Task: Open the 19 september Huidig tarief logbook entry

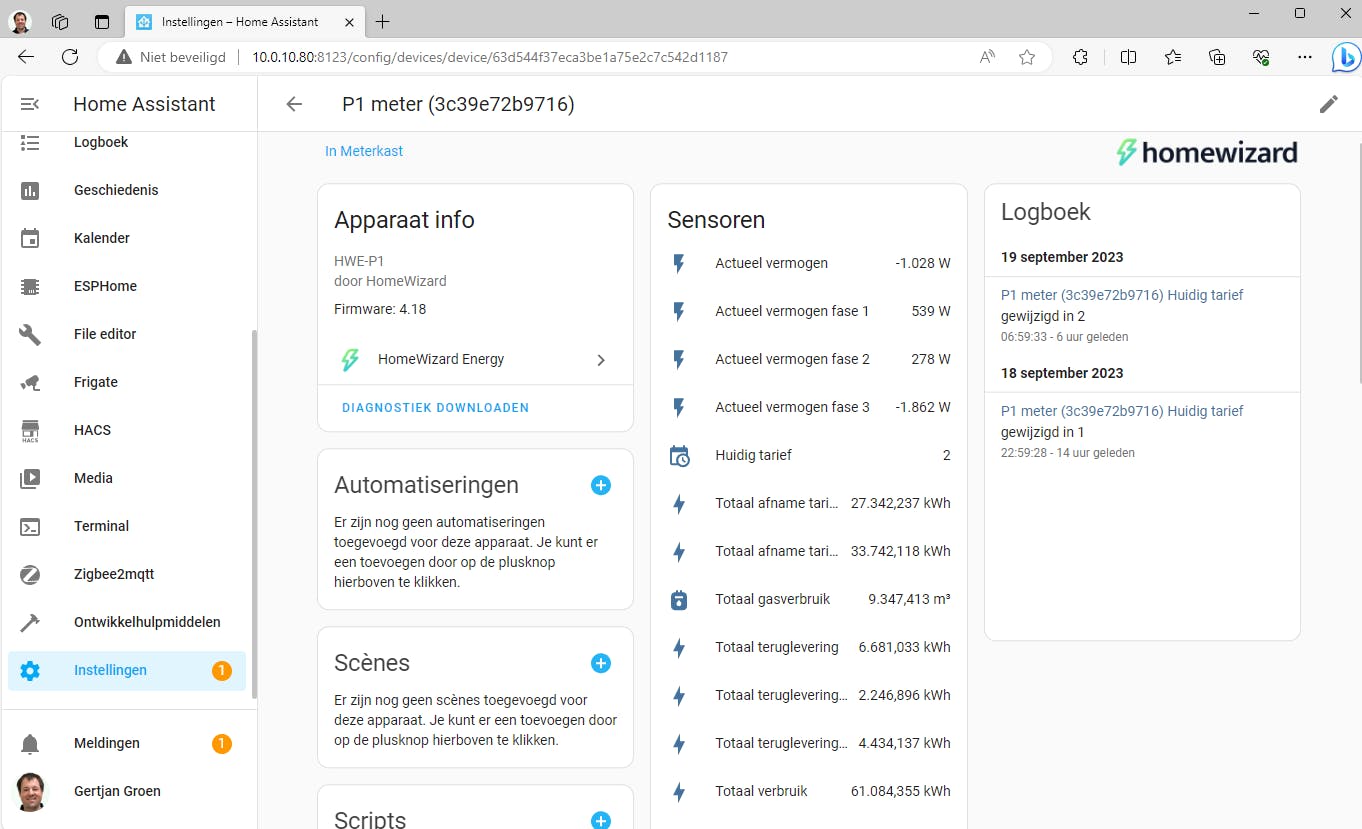Action: 1122,295
